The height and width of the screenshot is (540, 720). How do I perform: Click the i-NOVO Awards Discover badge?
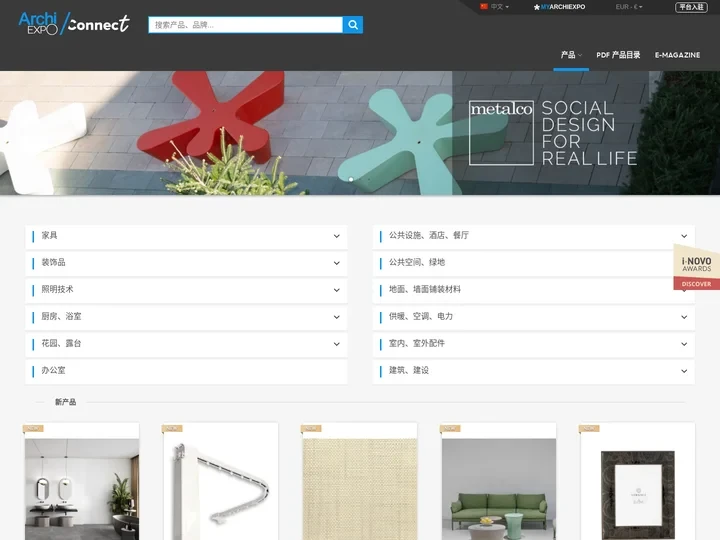click(x=696, y=268)
